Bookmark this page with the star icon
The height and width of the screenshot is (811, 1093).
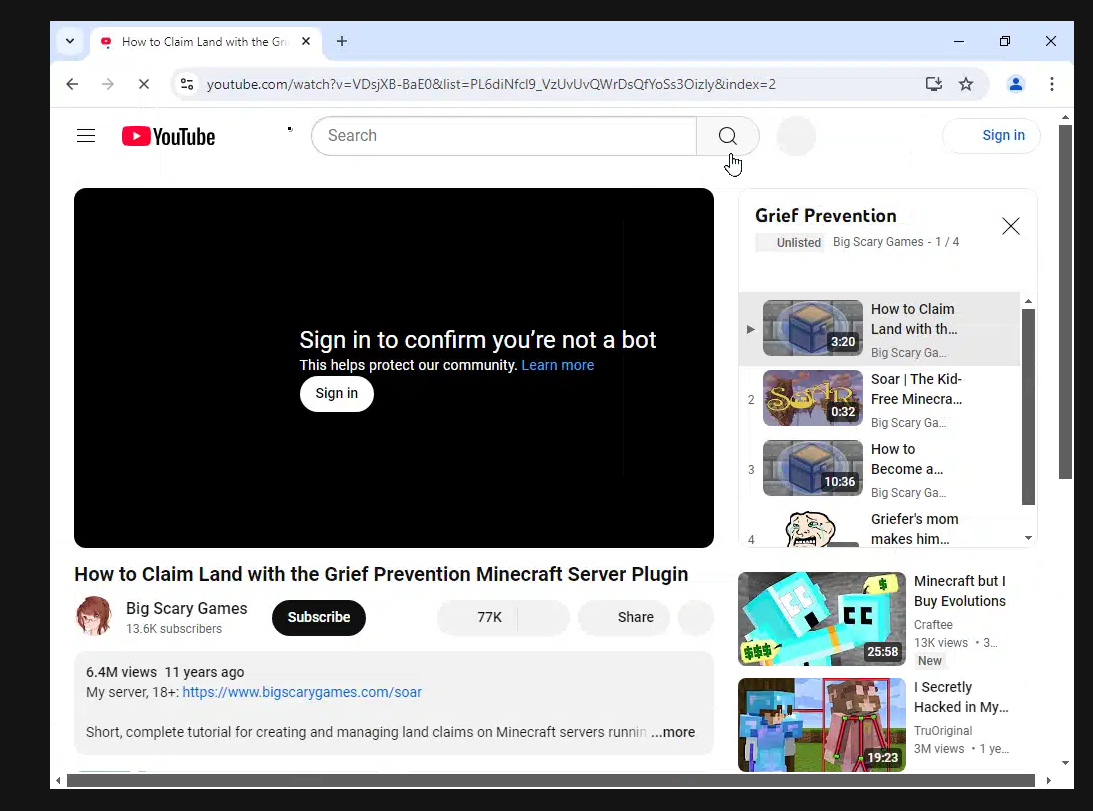[965, 84]
